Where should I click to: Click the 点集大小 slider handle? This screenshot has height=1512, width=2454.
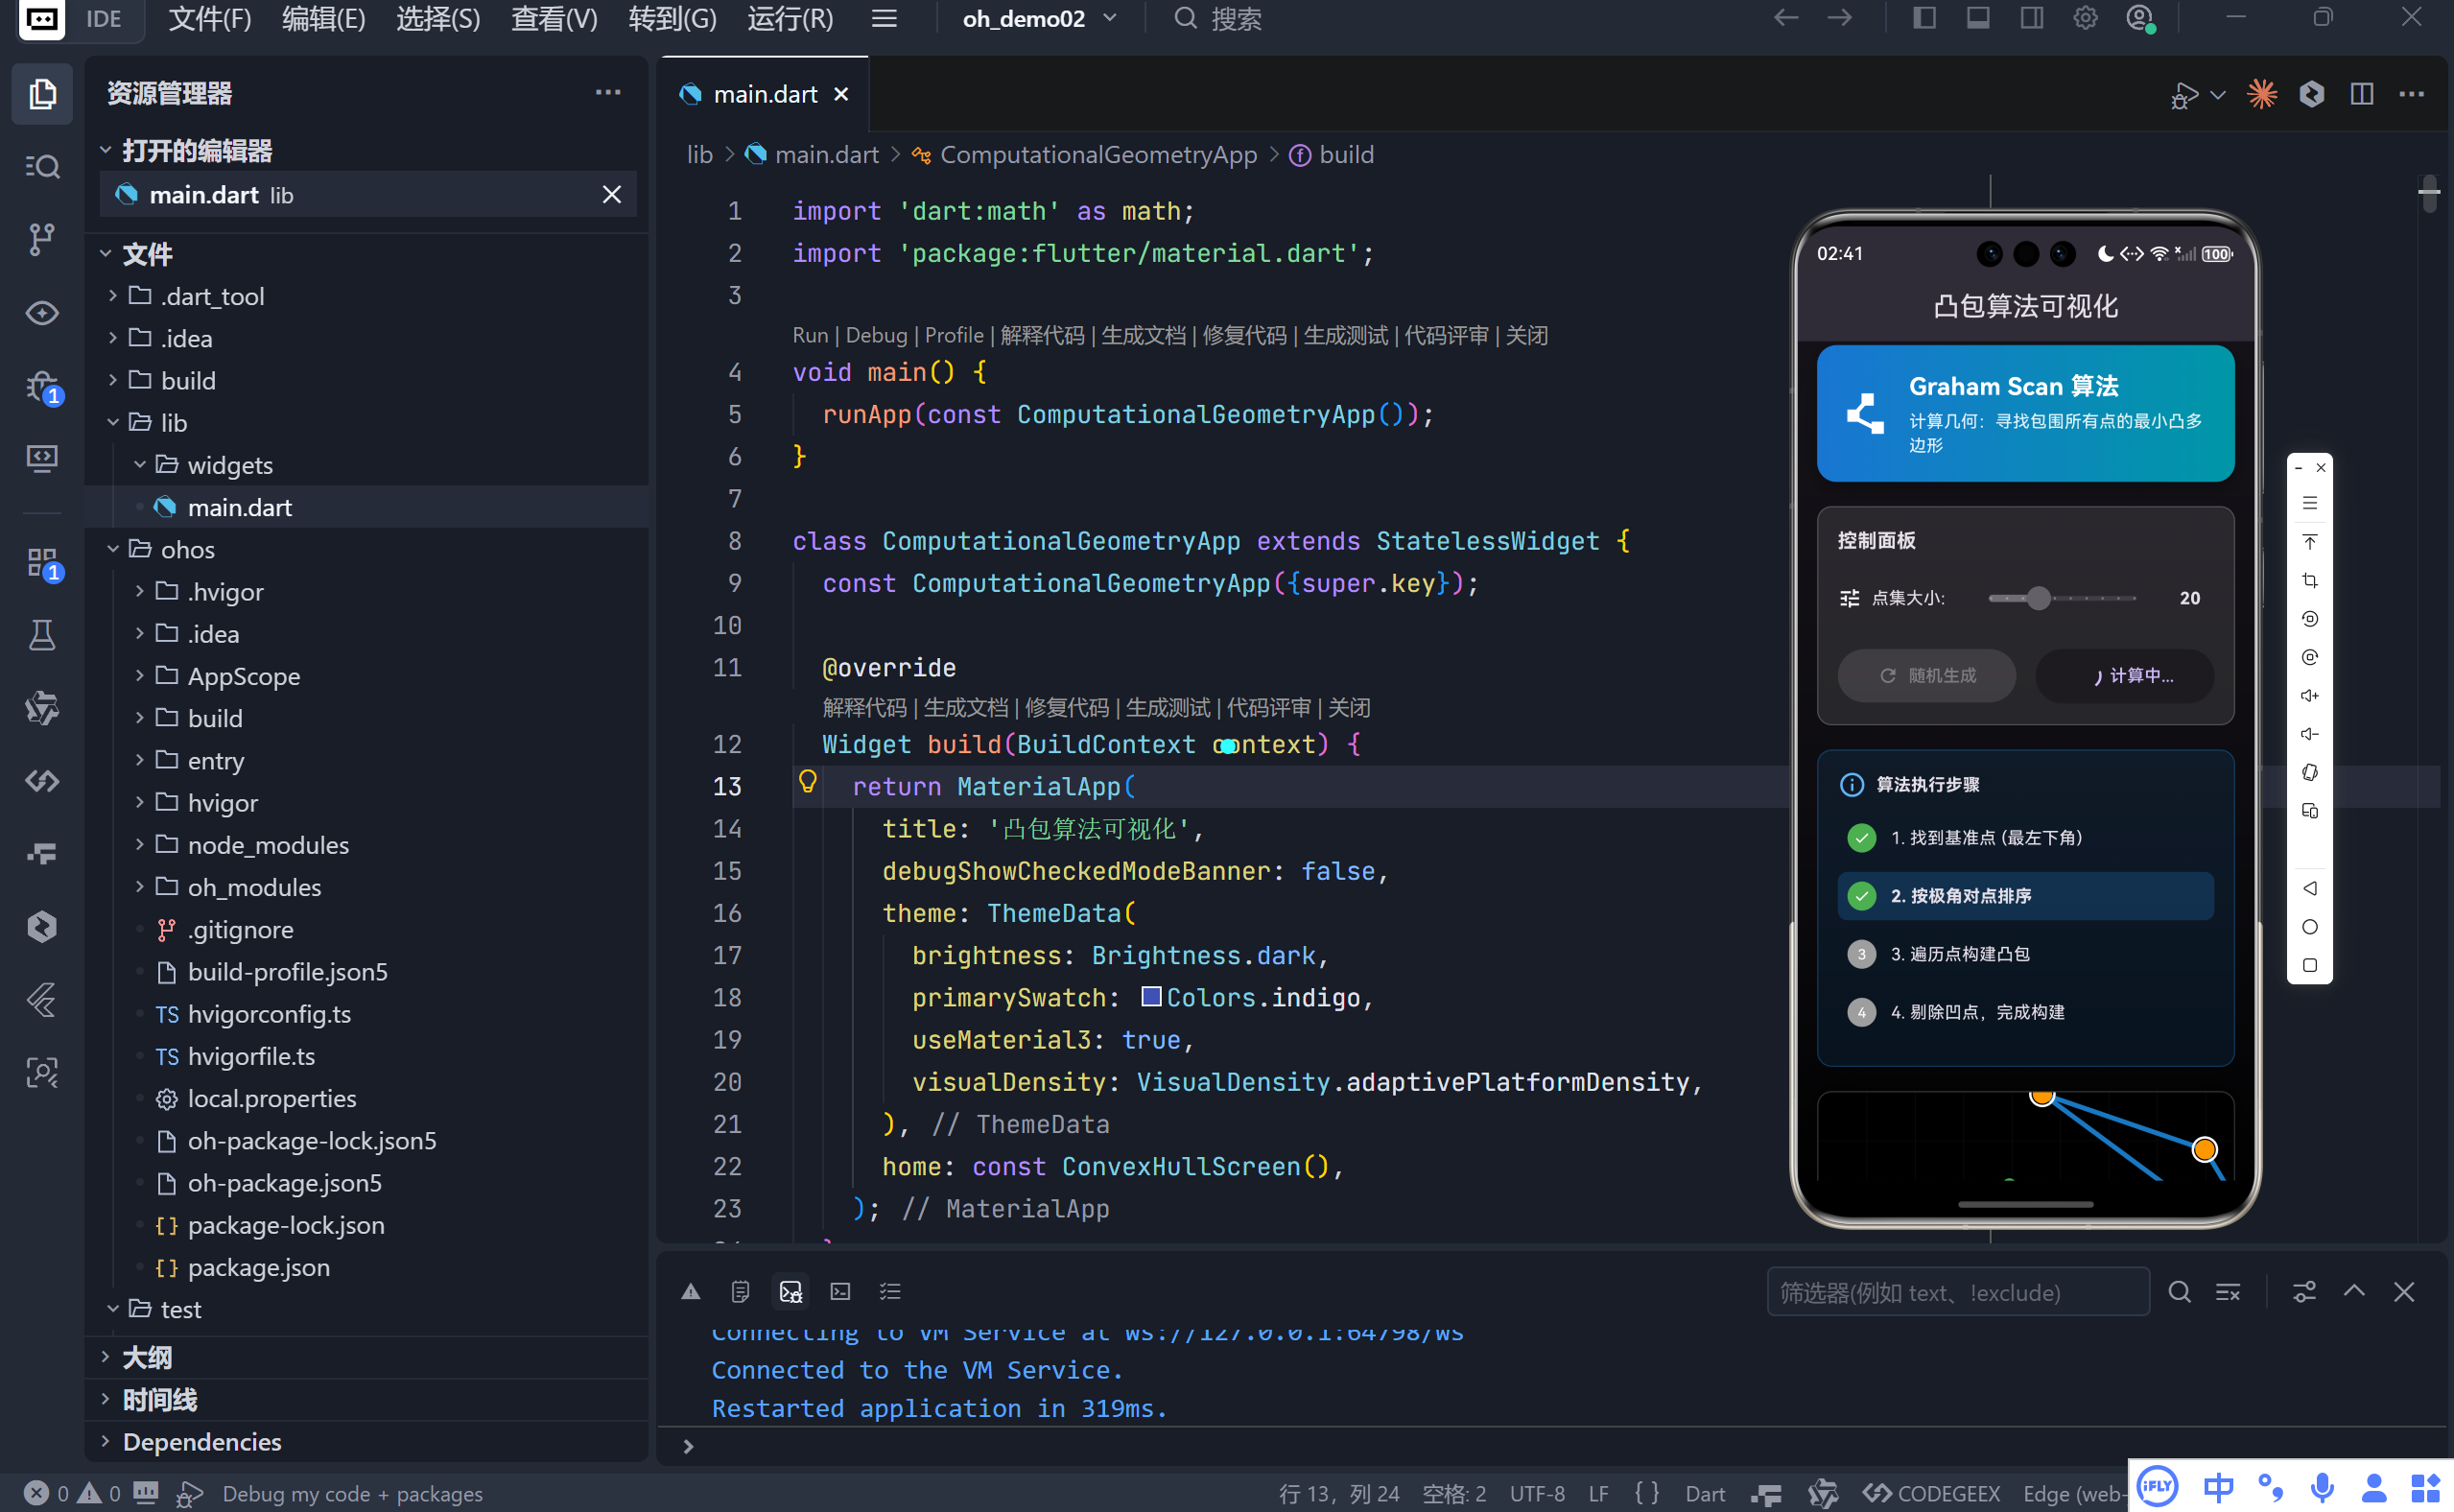[x=2038, y=598]
